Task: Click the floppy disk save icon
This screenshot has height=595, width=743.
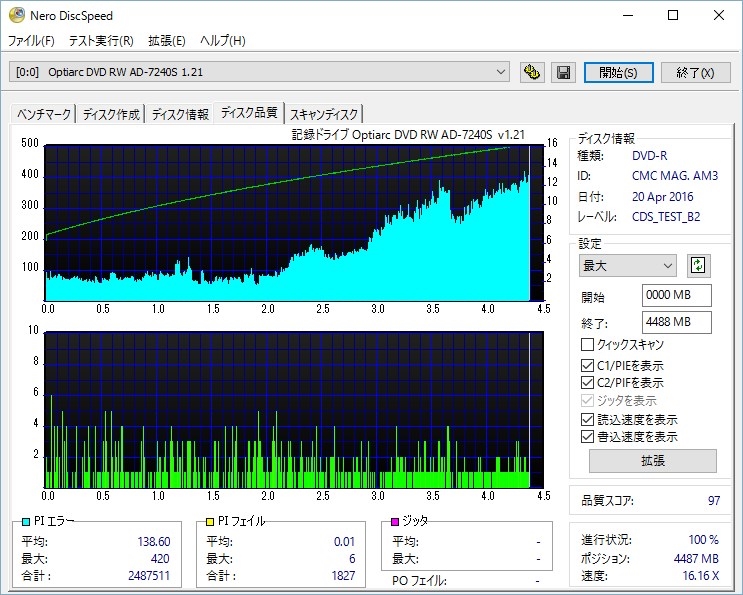Action: 563,72
